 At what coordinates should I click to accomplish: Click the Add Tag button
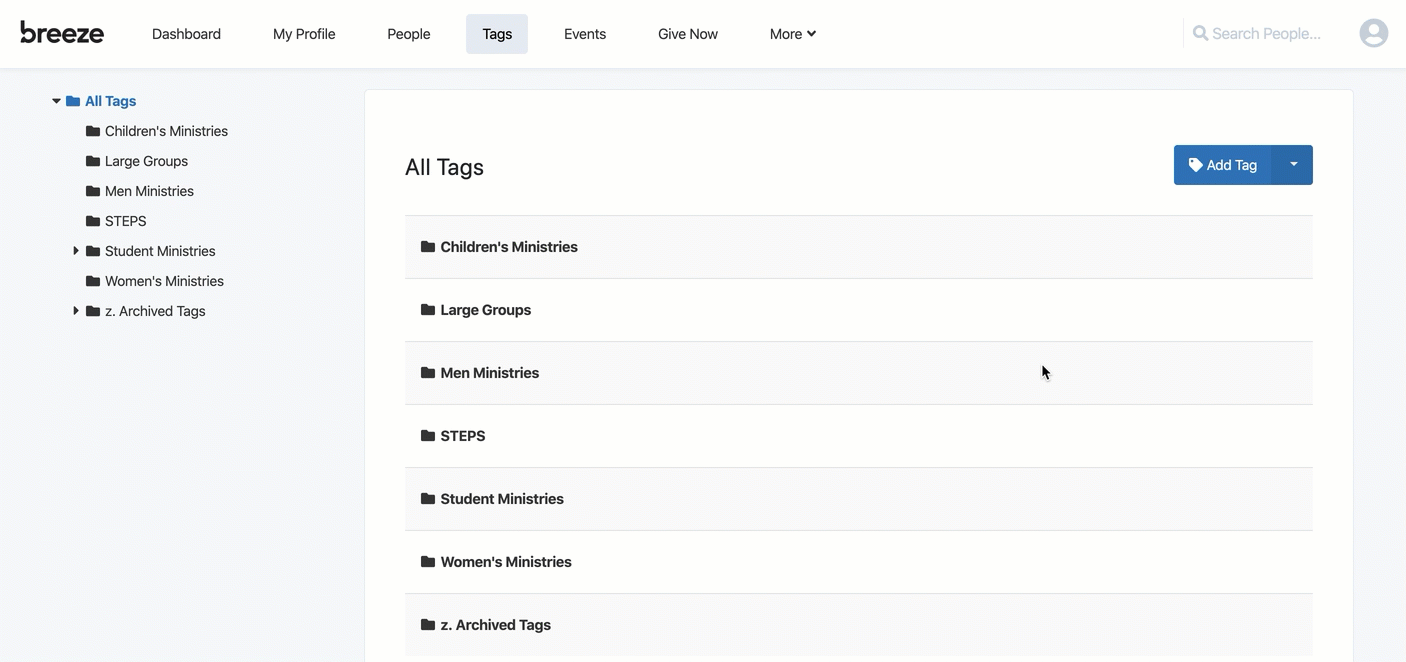1223,165
